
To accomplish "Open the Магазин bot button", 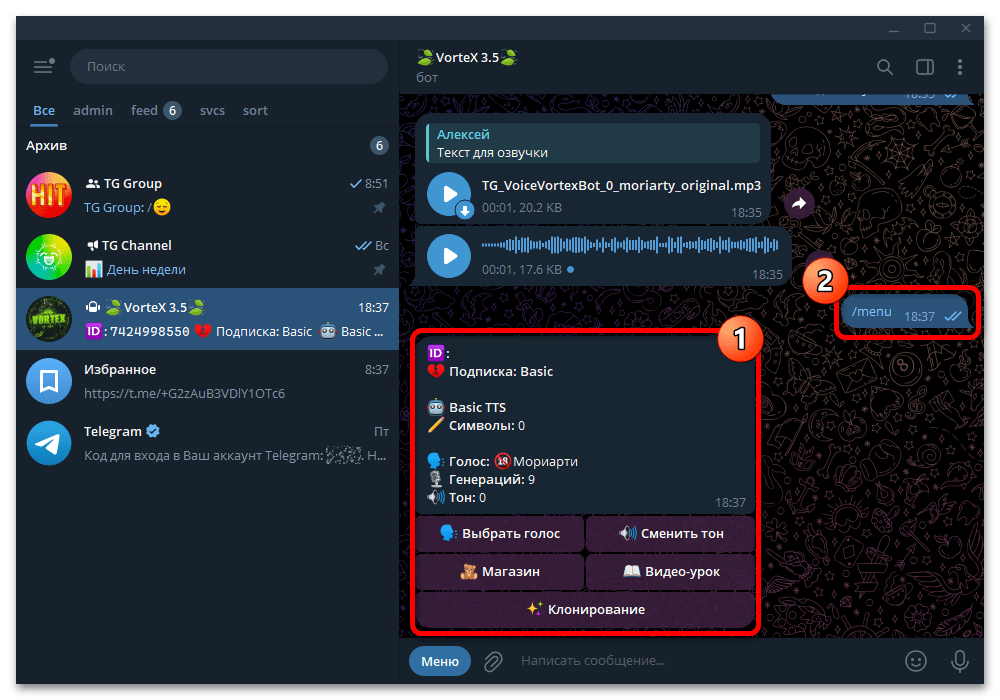I will coord(500,571).
